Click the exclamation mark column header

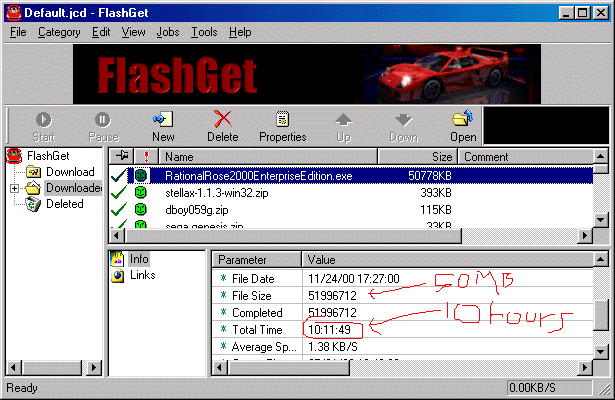(146, 156)
